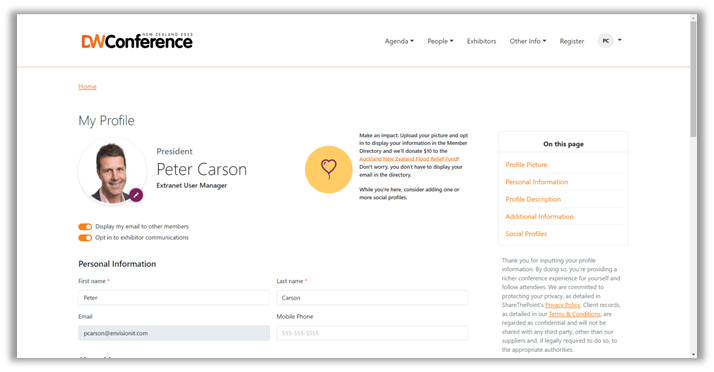Click the scrollbar up arrow
714x372 pixels.
(x=693, y=18)
